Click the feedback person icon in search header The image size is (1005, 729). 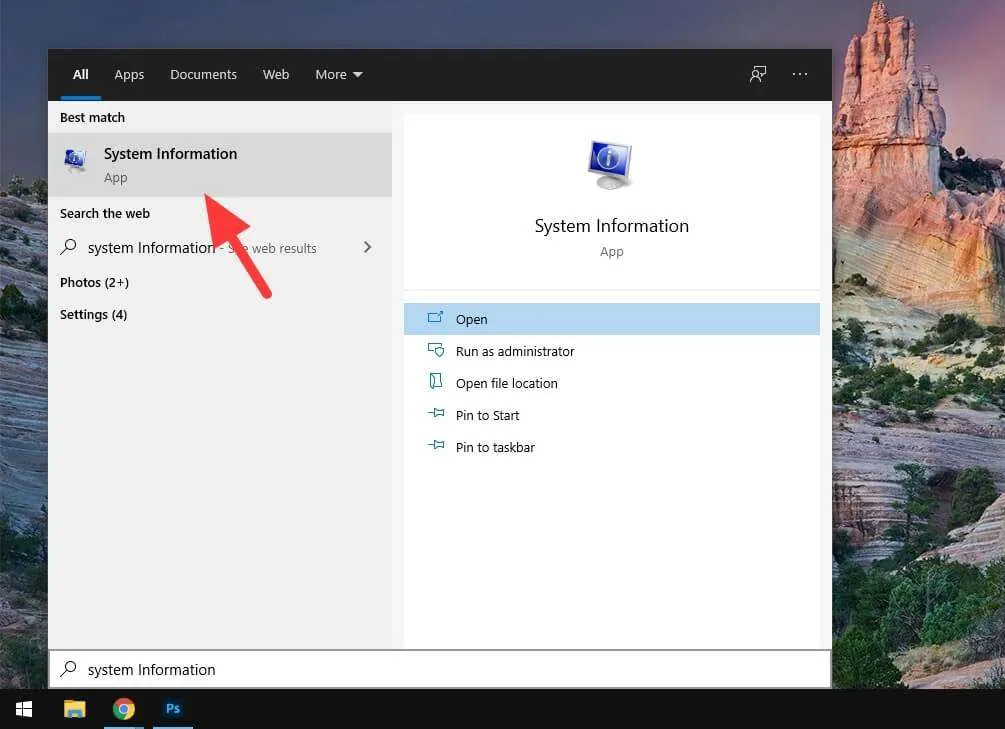pyautogui.click(x=758, y=74)
